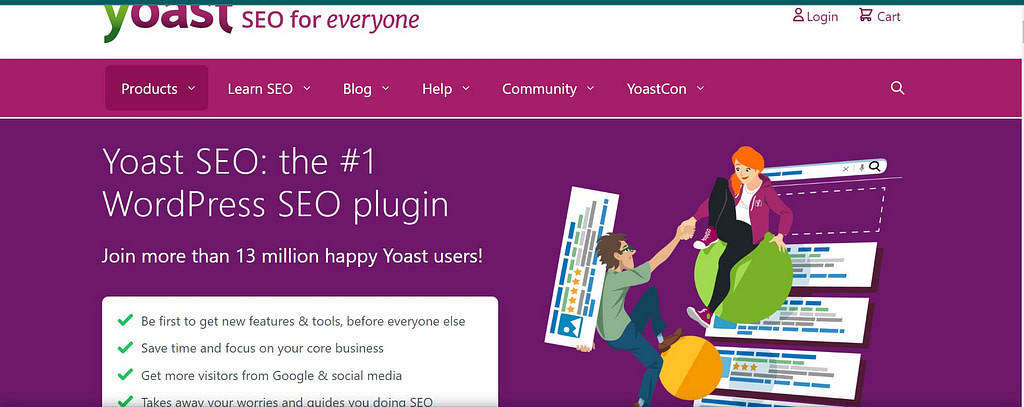The image size is (1024, 407).
Task: Click 'Save time and focus on your core business'
Action: [x=262, y=348]
